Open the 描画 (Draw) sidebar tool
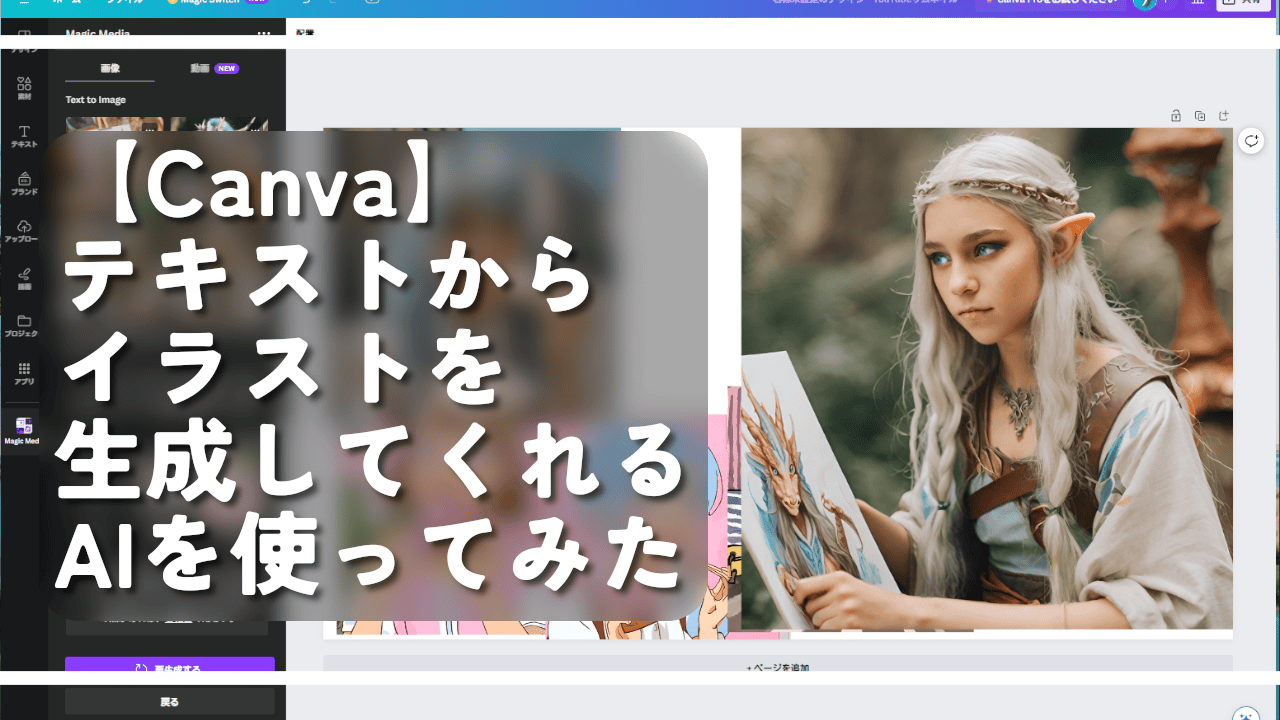The width and height of the screenshot is (1280, 720). 24,278
